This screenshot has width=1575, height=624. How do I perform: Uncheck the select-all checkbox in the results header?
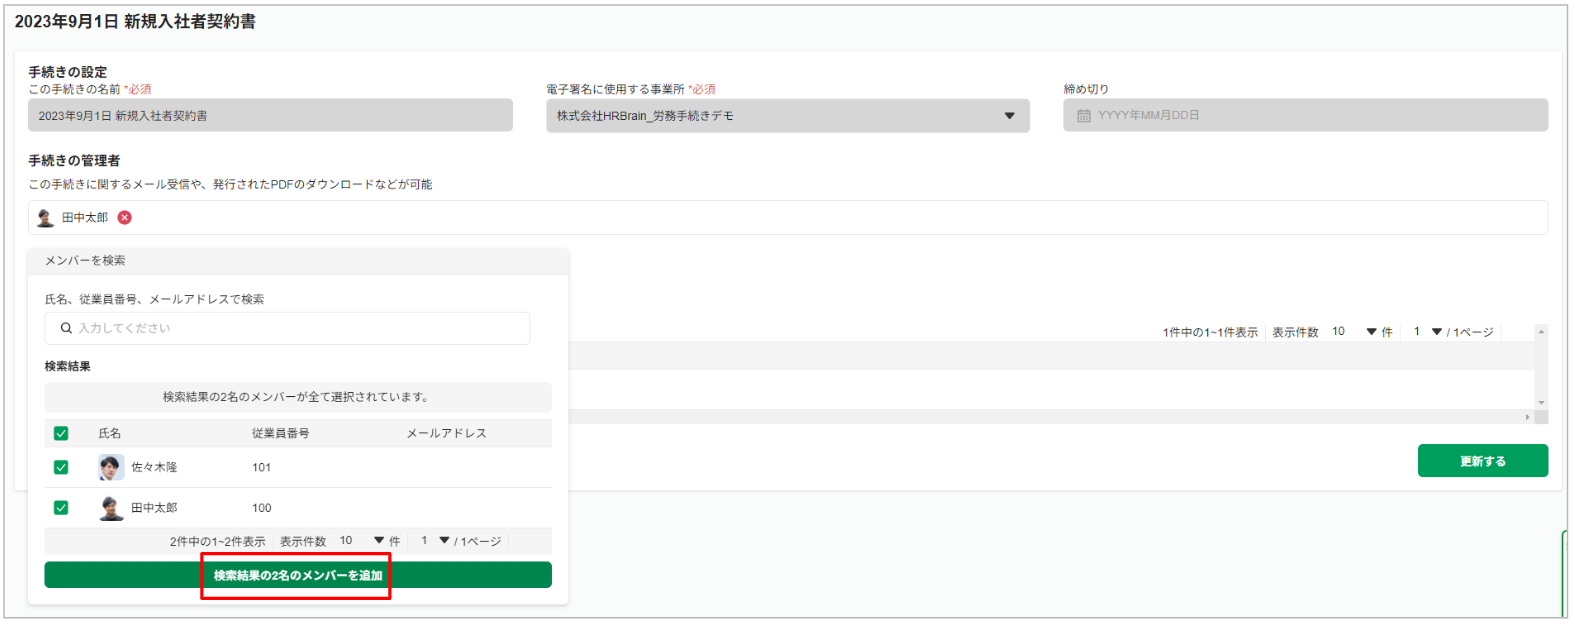[61, 433]
